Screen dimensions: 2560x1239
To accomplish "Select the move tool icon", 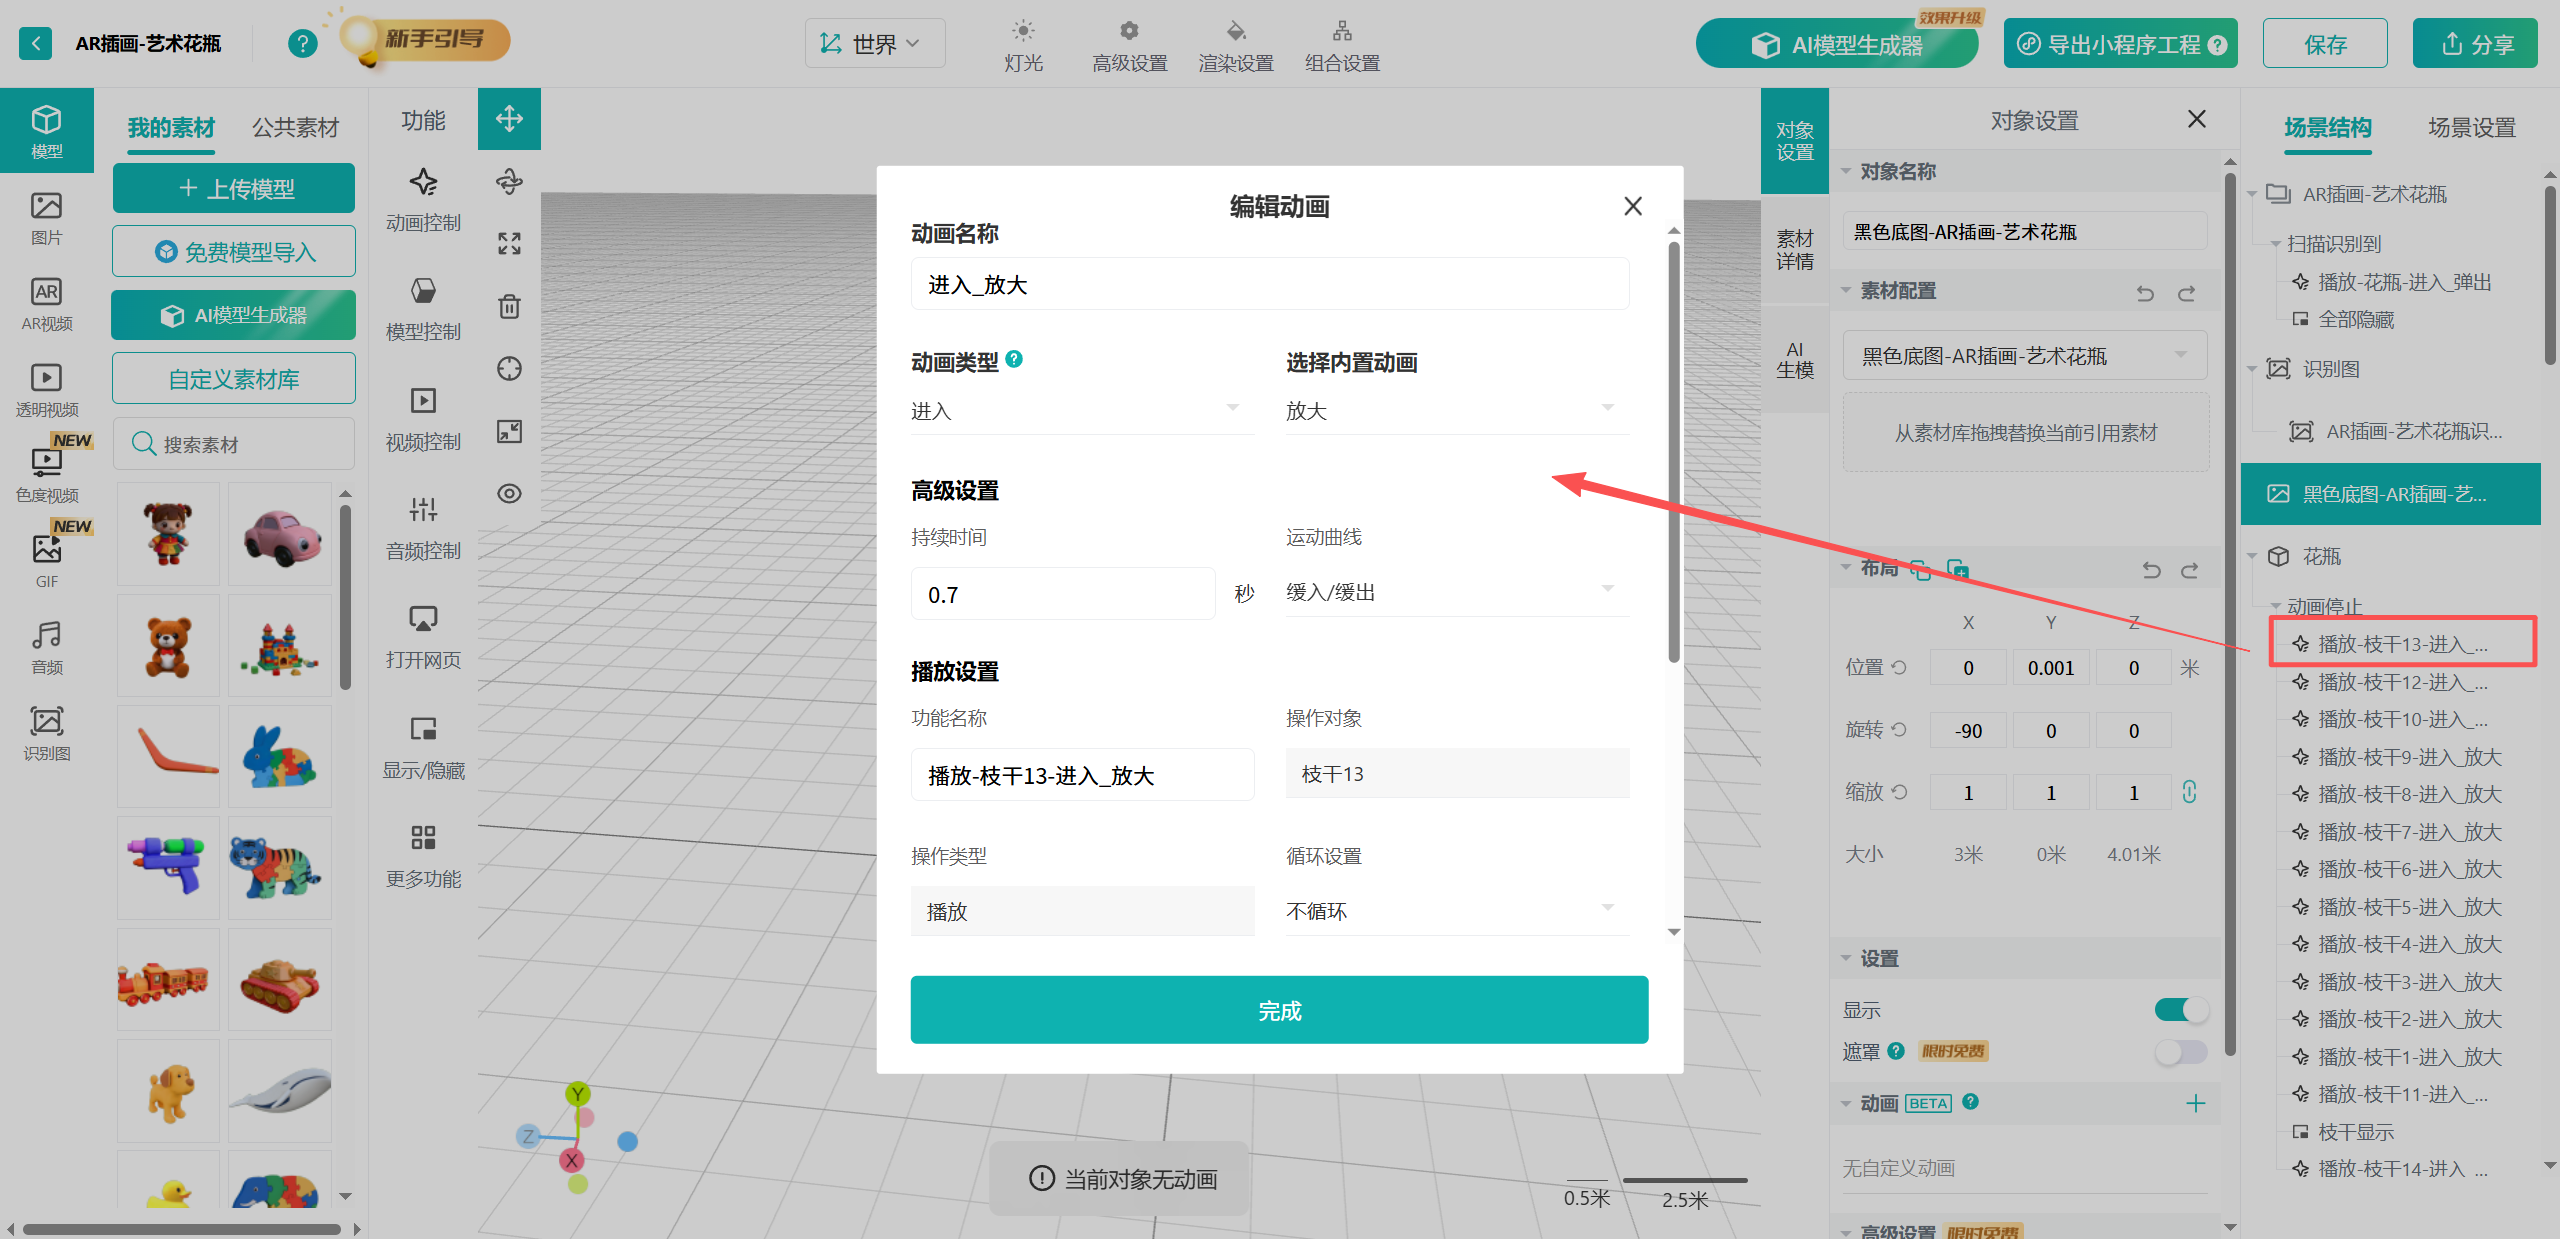I will point(509,119).
